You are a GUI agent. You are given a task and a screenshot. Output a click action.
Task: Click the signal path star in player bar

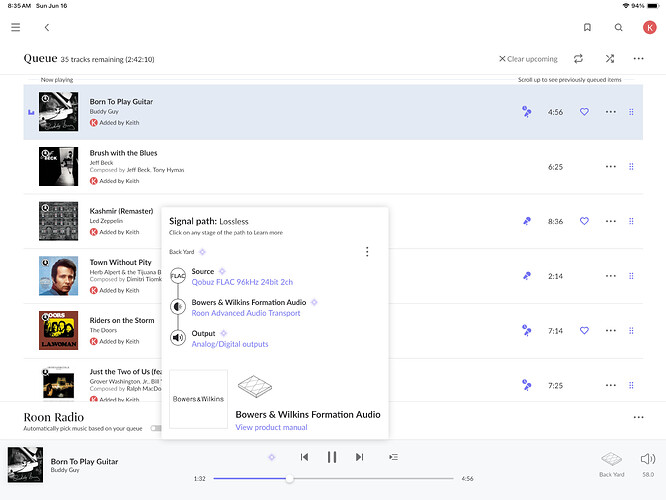pos(272,457)
